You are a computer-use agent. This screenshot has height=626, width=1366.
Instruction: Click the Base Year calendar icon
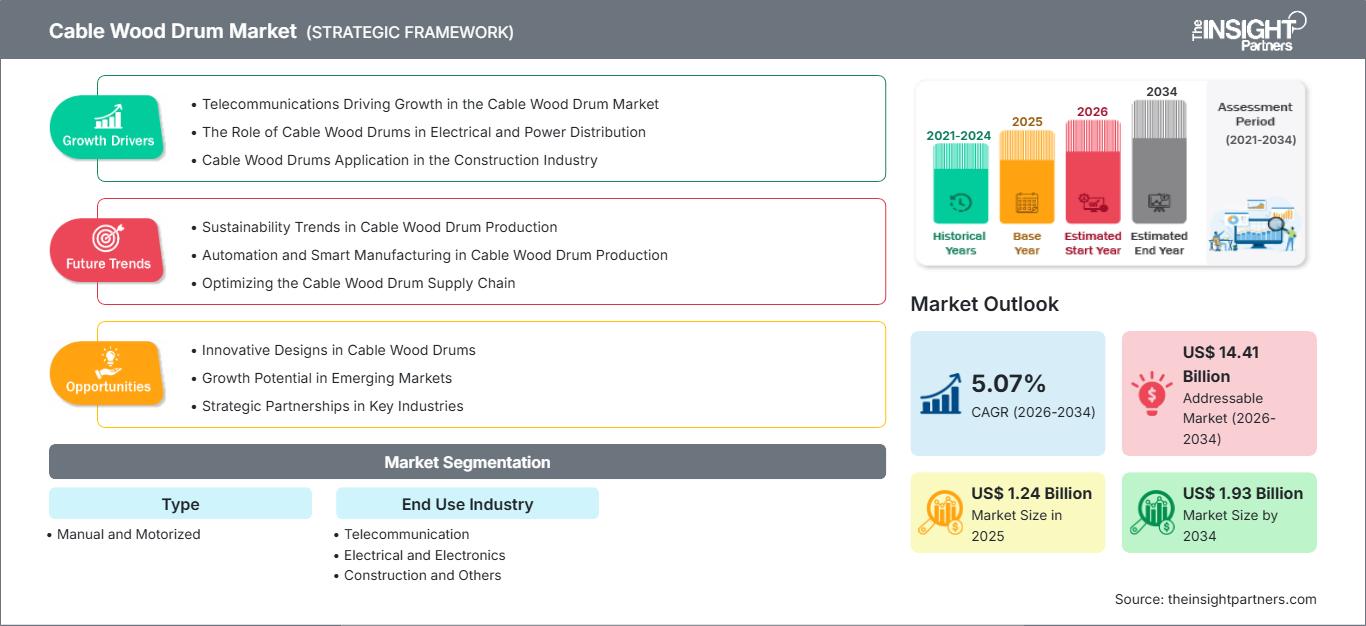pyautogui.click(x=1027, y=203)
